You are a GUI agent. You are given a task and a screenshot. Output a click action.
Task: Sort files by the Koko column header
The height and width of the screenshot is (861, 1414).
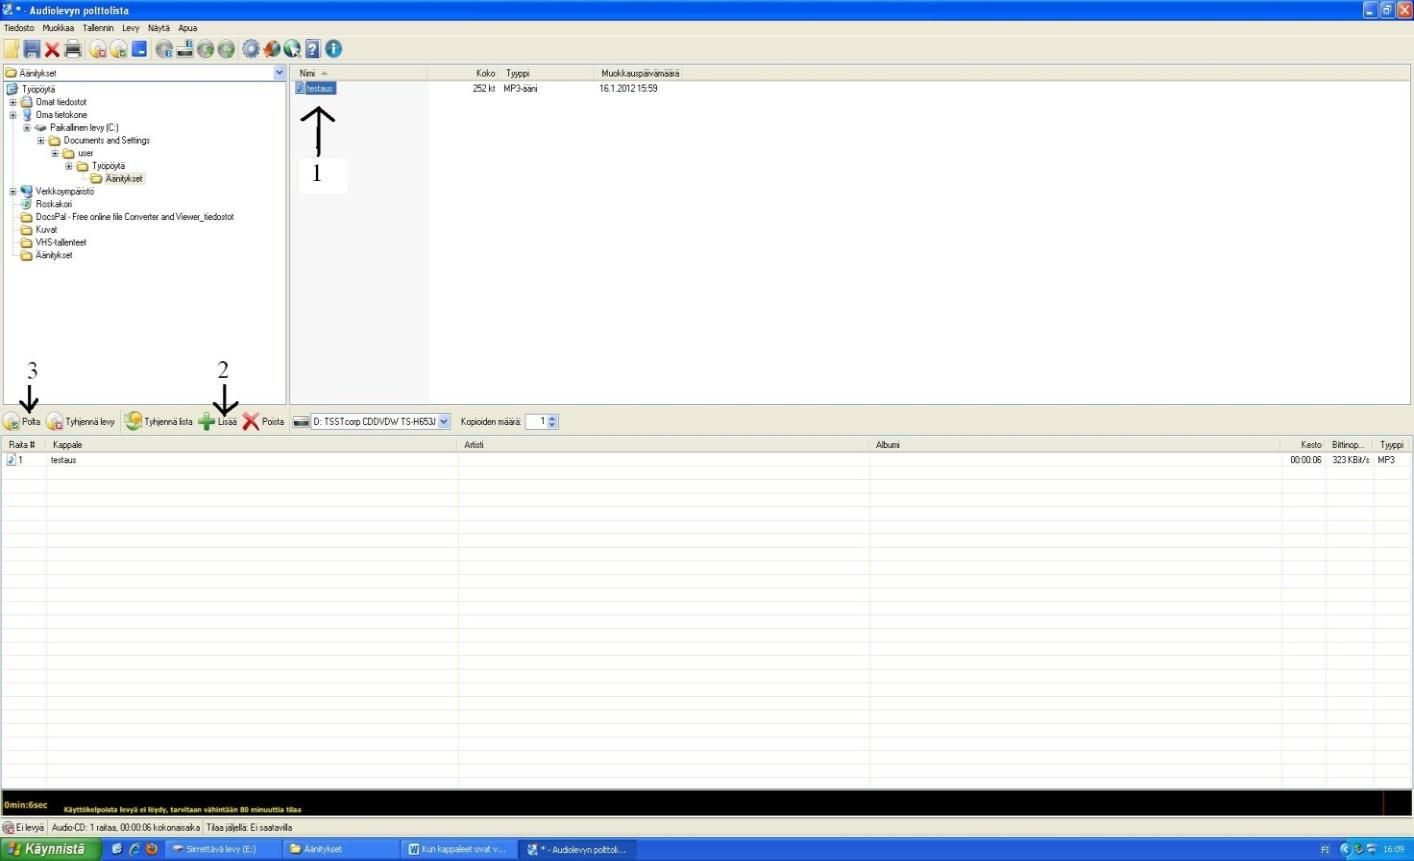[x=463, y=73]
